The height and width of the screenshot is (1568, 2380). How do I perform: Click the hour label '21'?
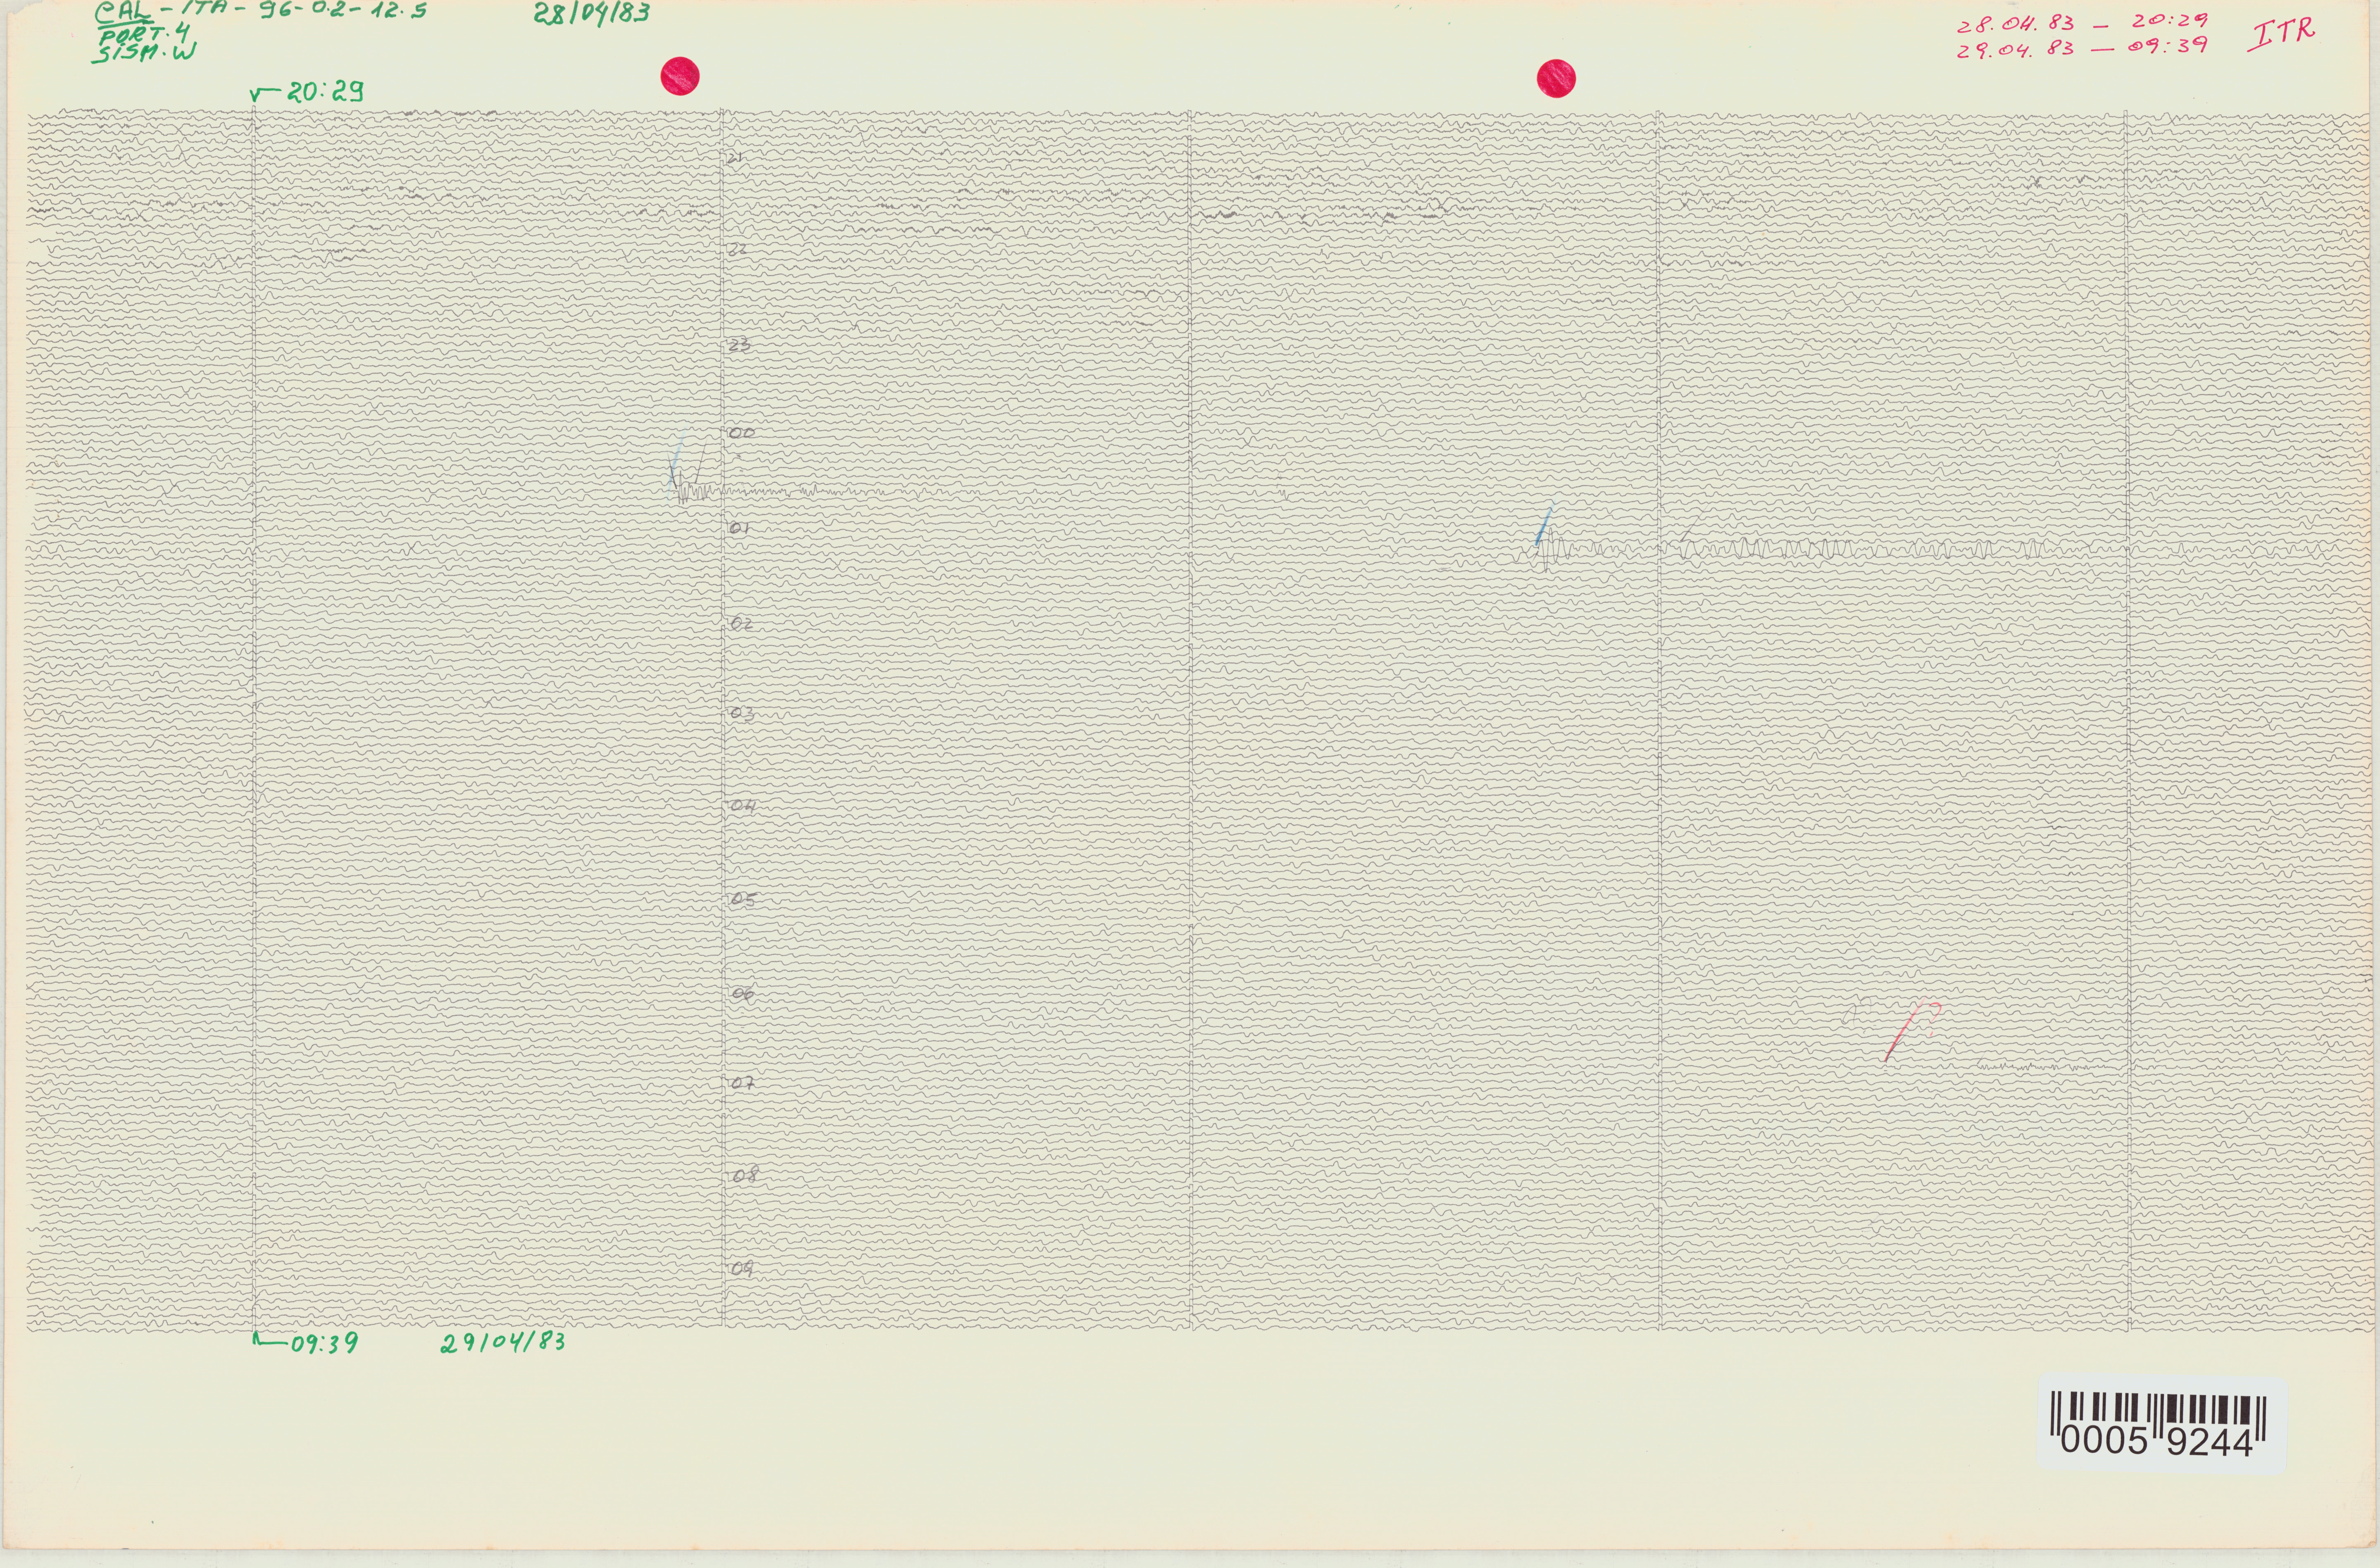(735, 158)
